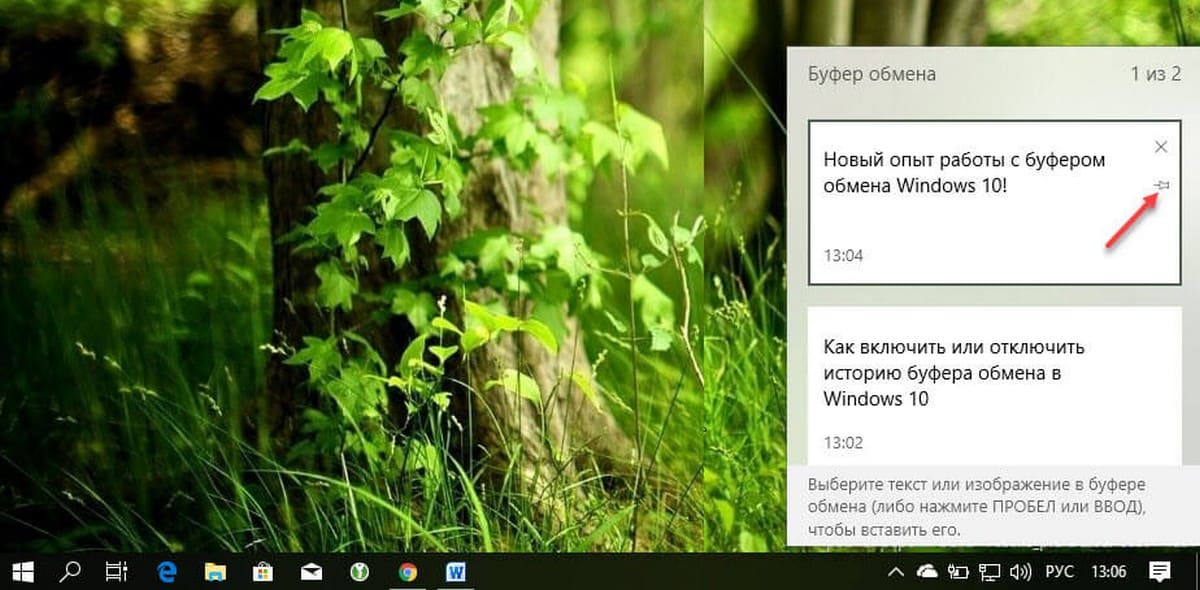The height and width of the screenshot is (590, 1200).
Task: Open the Mail app from the taskbar
Action: [311, 572]
